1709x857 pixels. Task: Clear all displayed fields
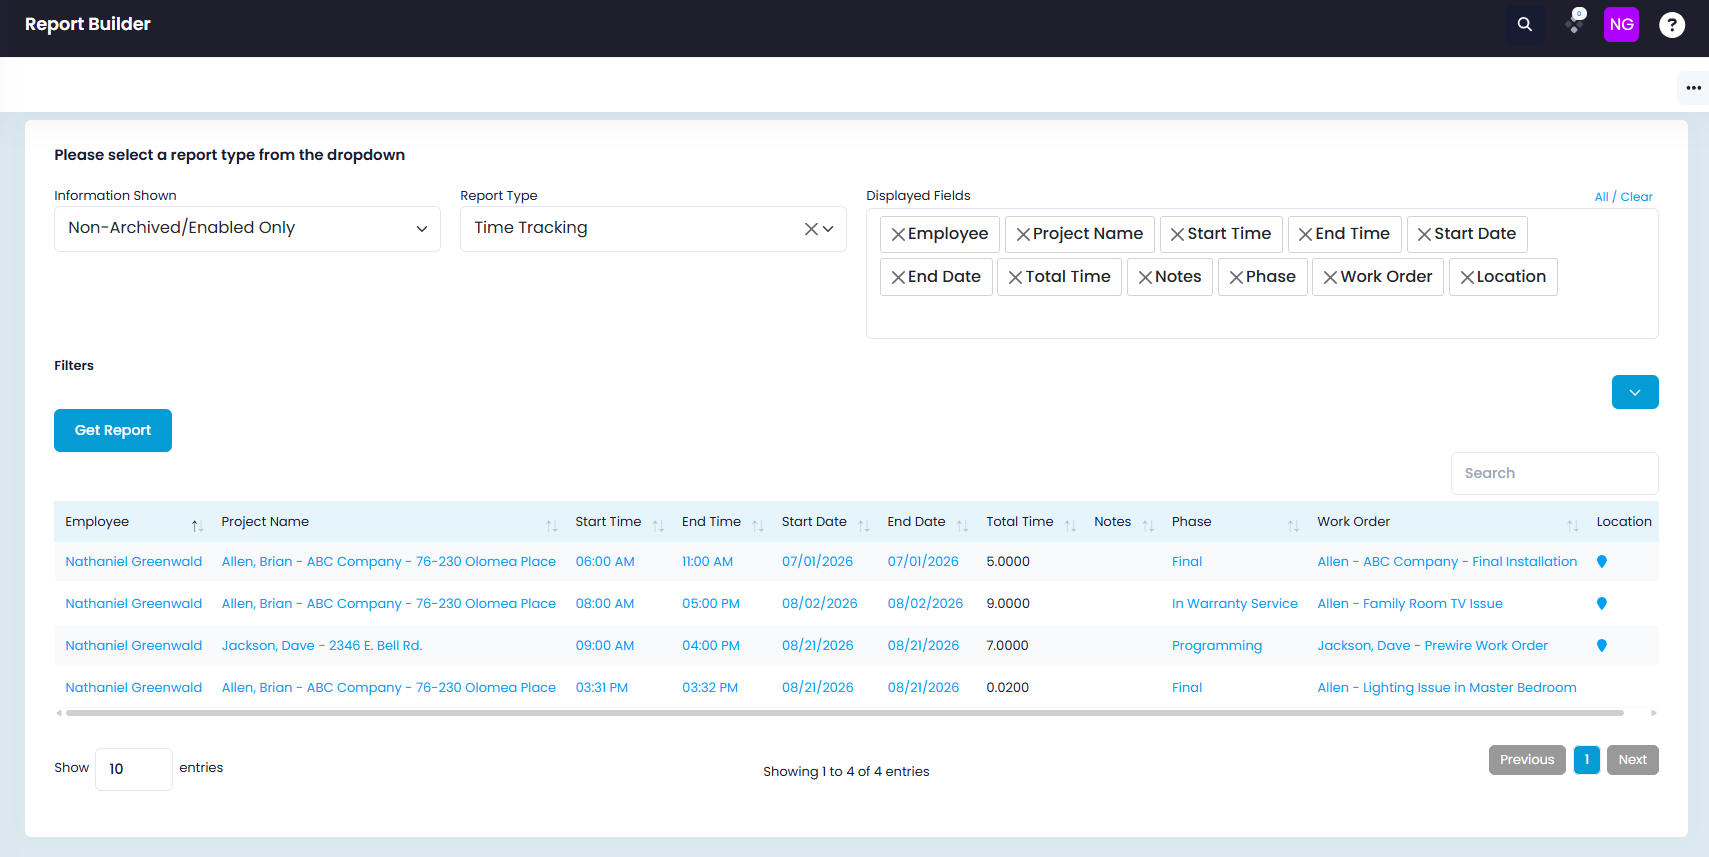tap(1637, 197)
